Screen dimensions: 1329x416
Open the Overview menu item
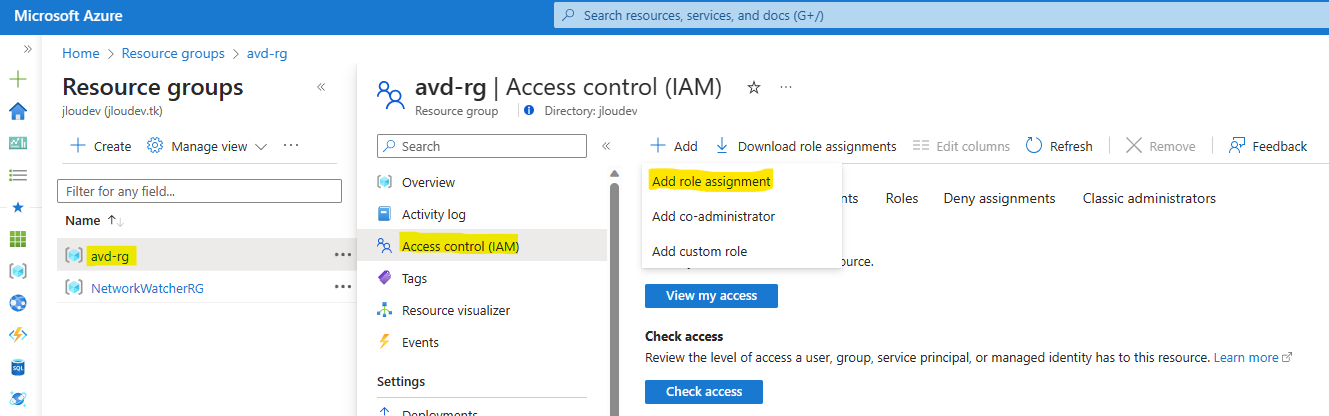point(428,183)
